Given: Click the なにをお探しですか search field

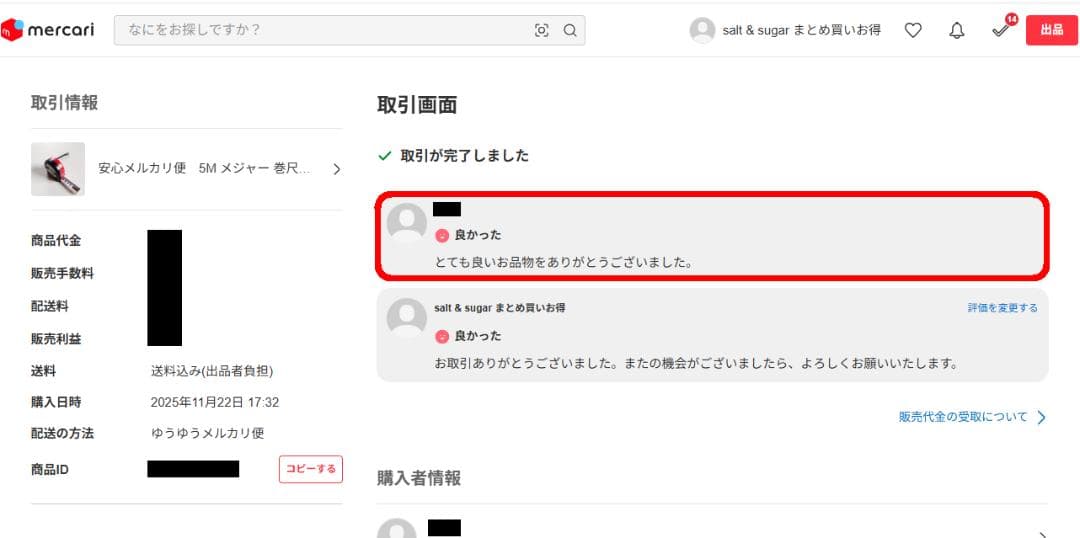Looking at the screenshot, I should [x=322, y=30].
